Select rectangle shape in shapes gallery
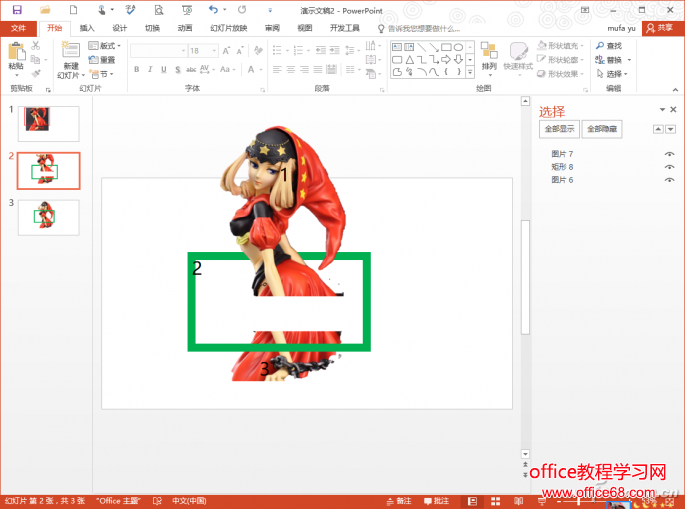 (446, 47)
